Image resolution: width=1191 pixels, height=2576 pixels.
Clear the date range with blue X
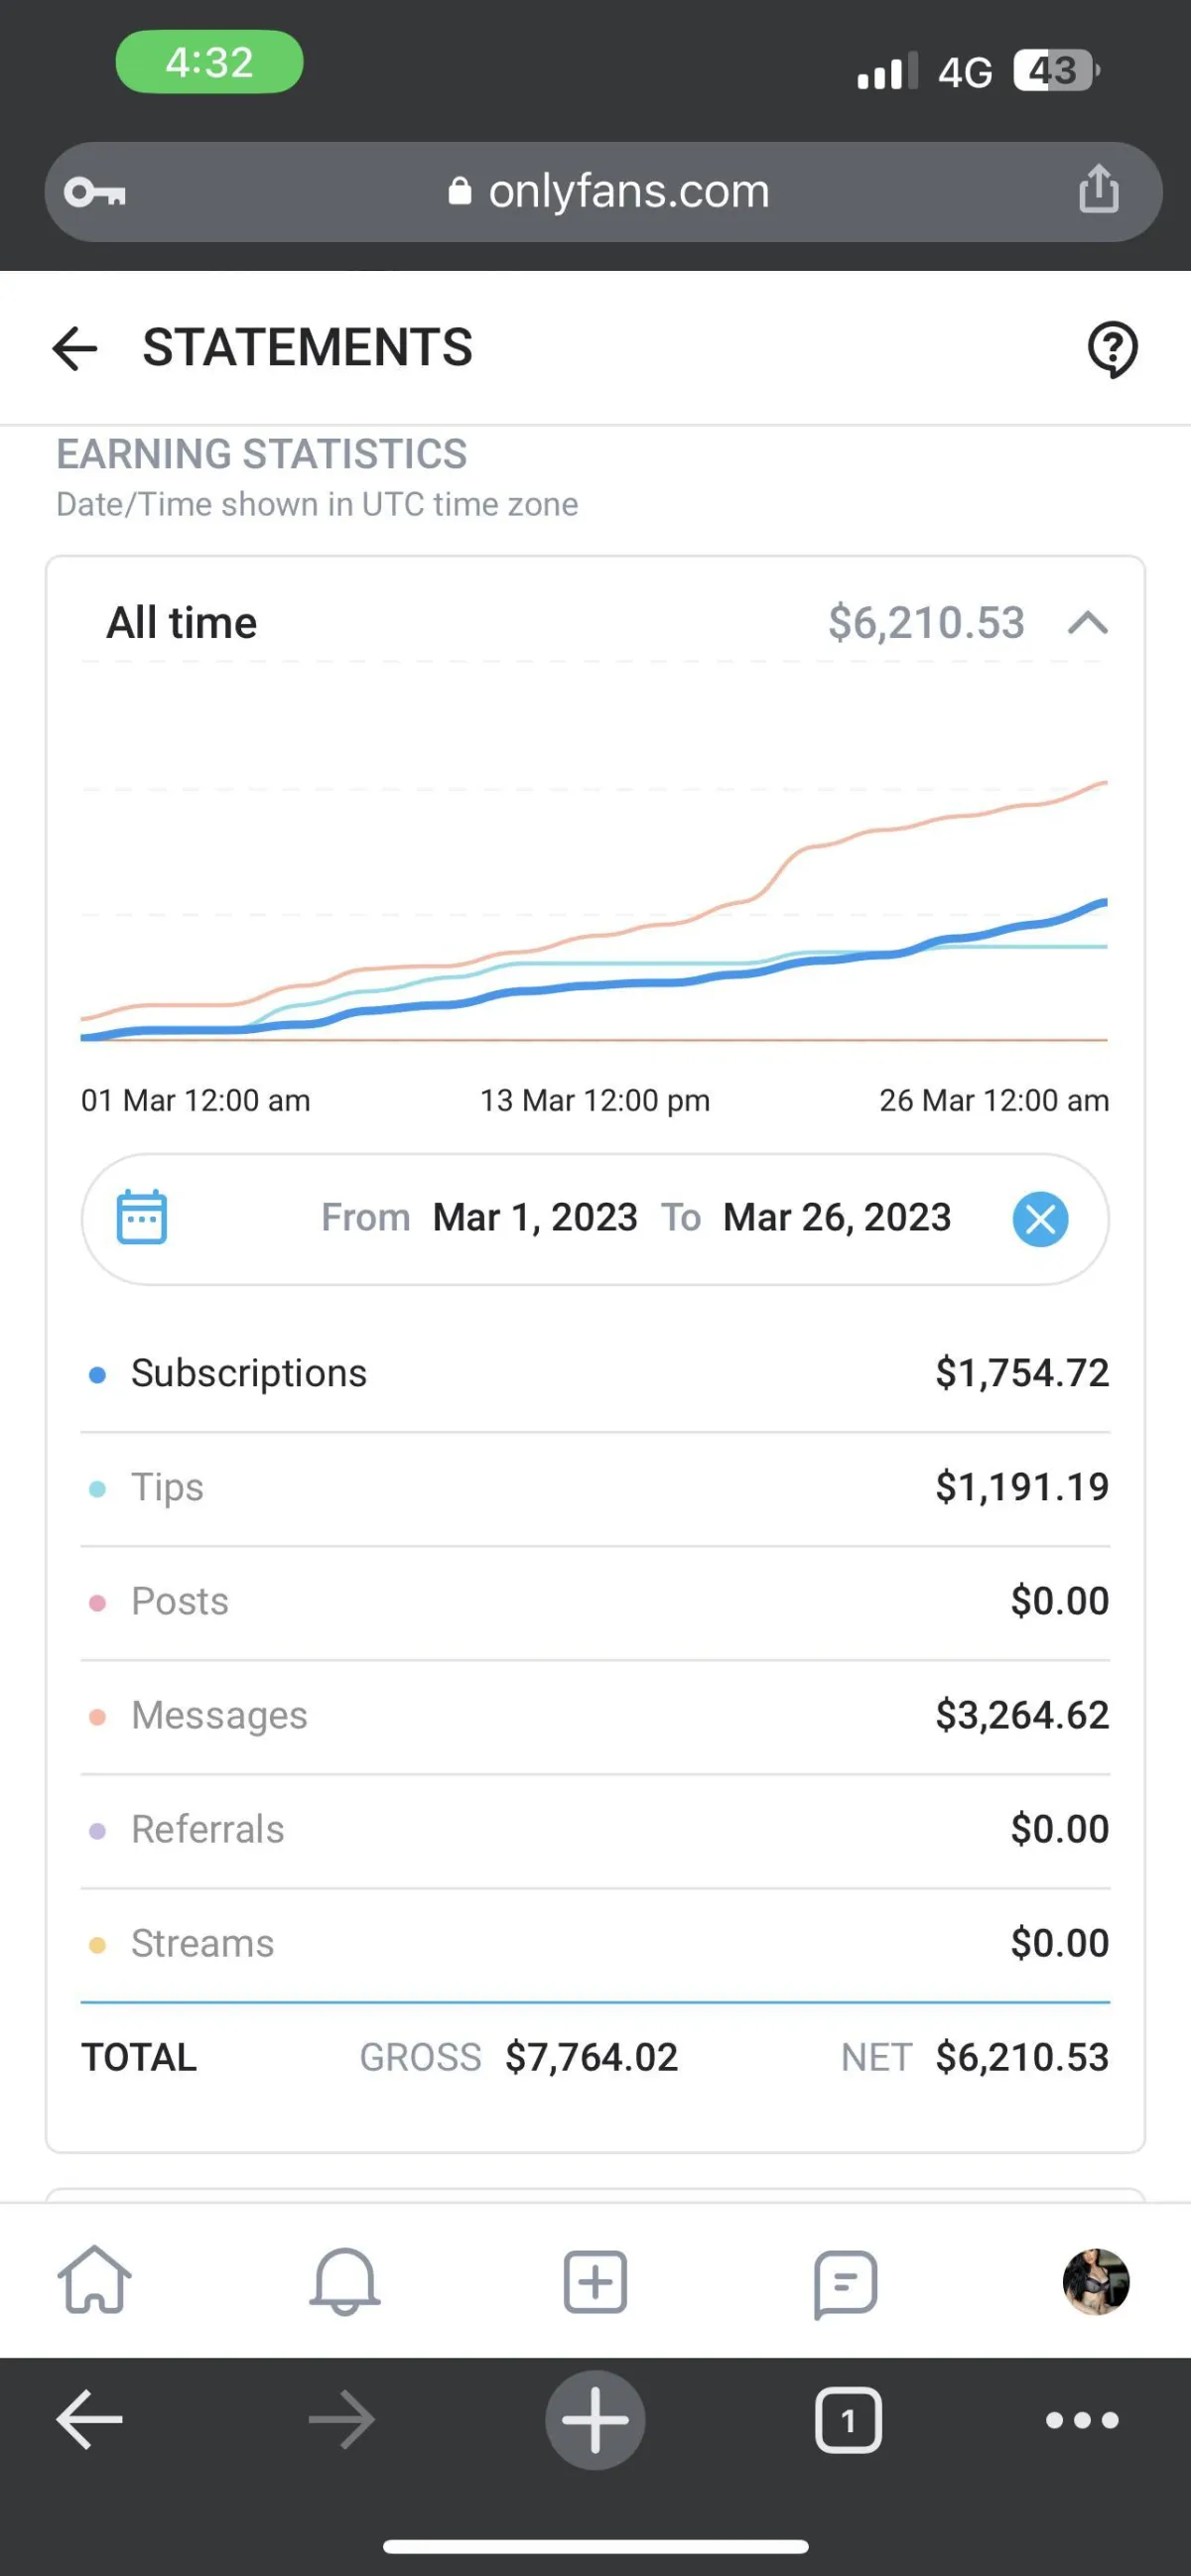click(1040, 1219)
